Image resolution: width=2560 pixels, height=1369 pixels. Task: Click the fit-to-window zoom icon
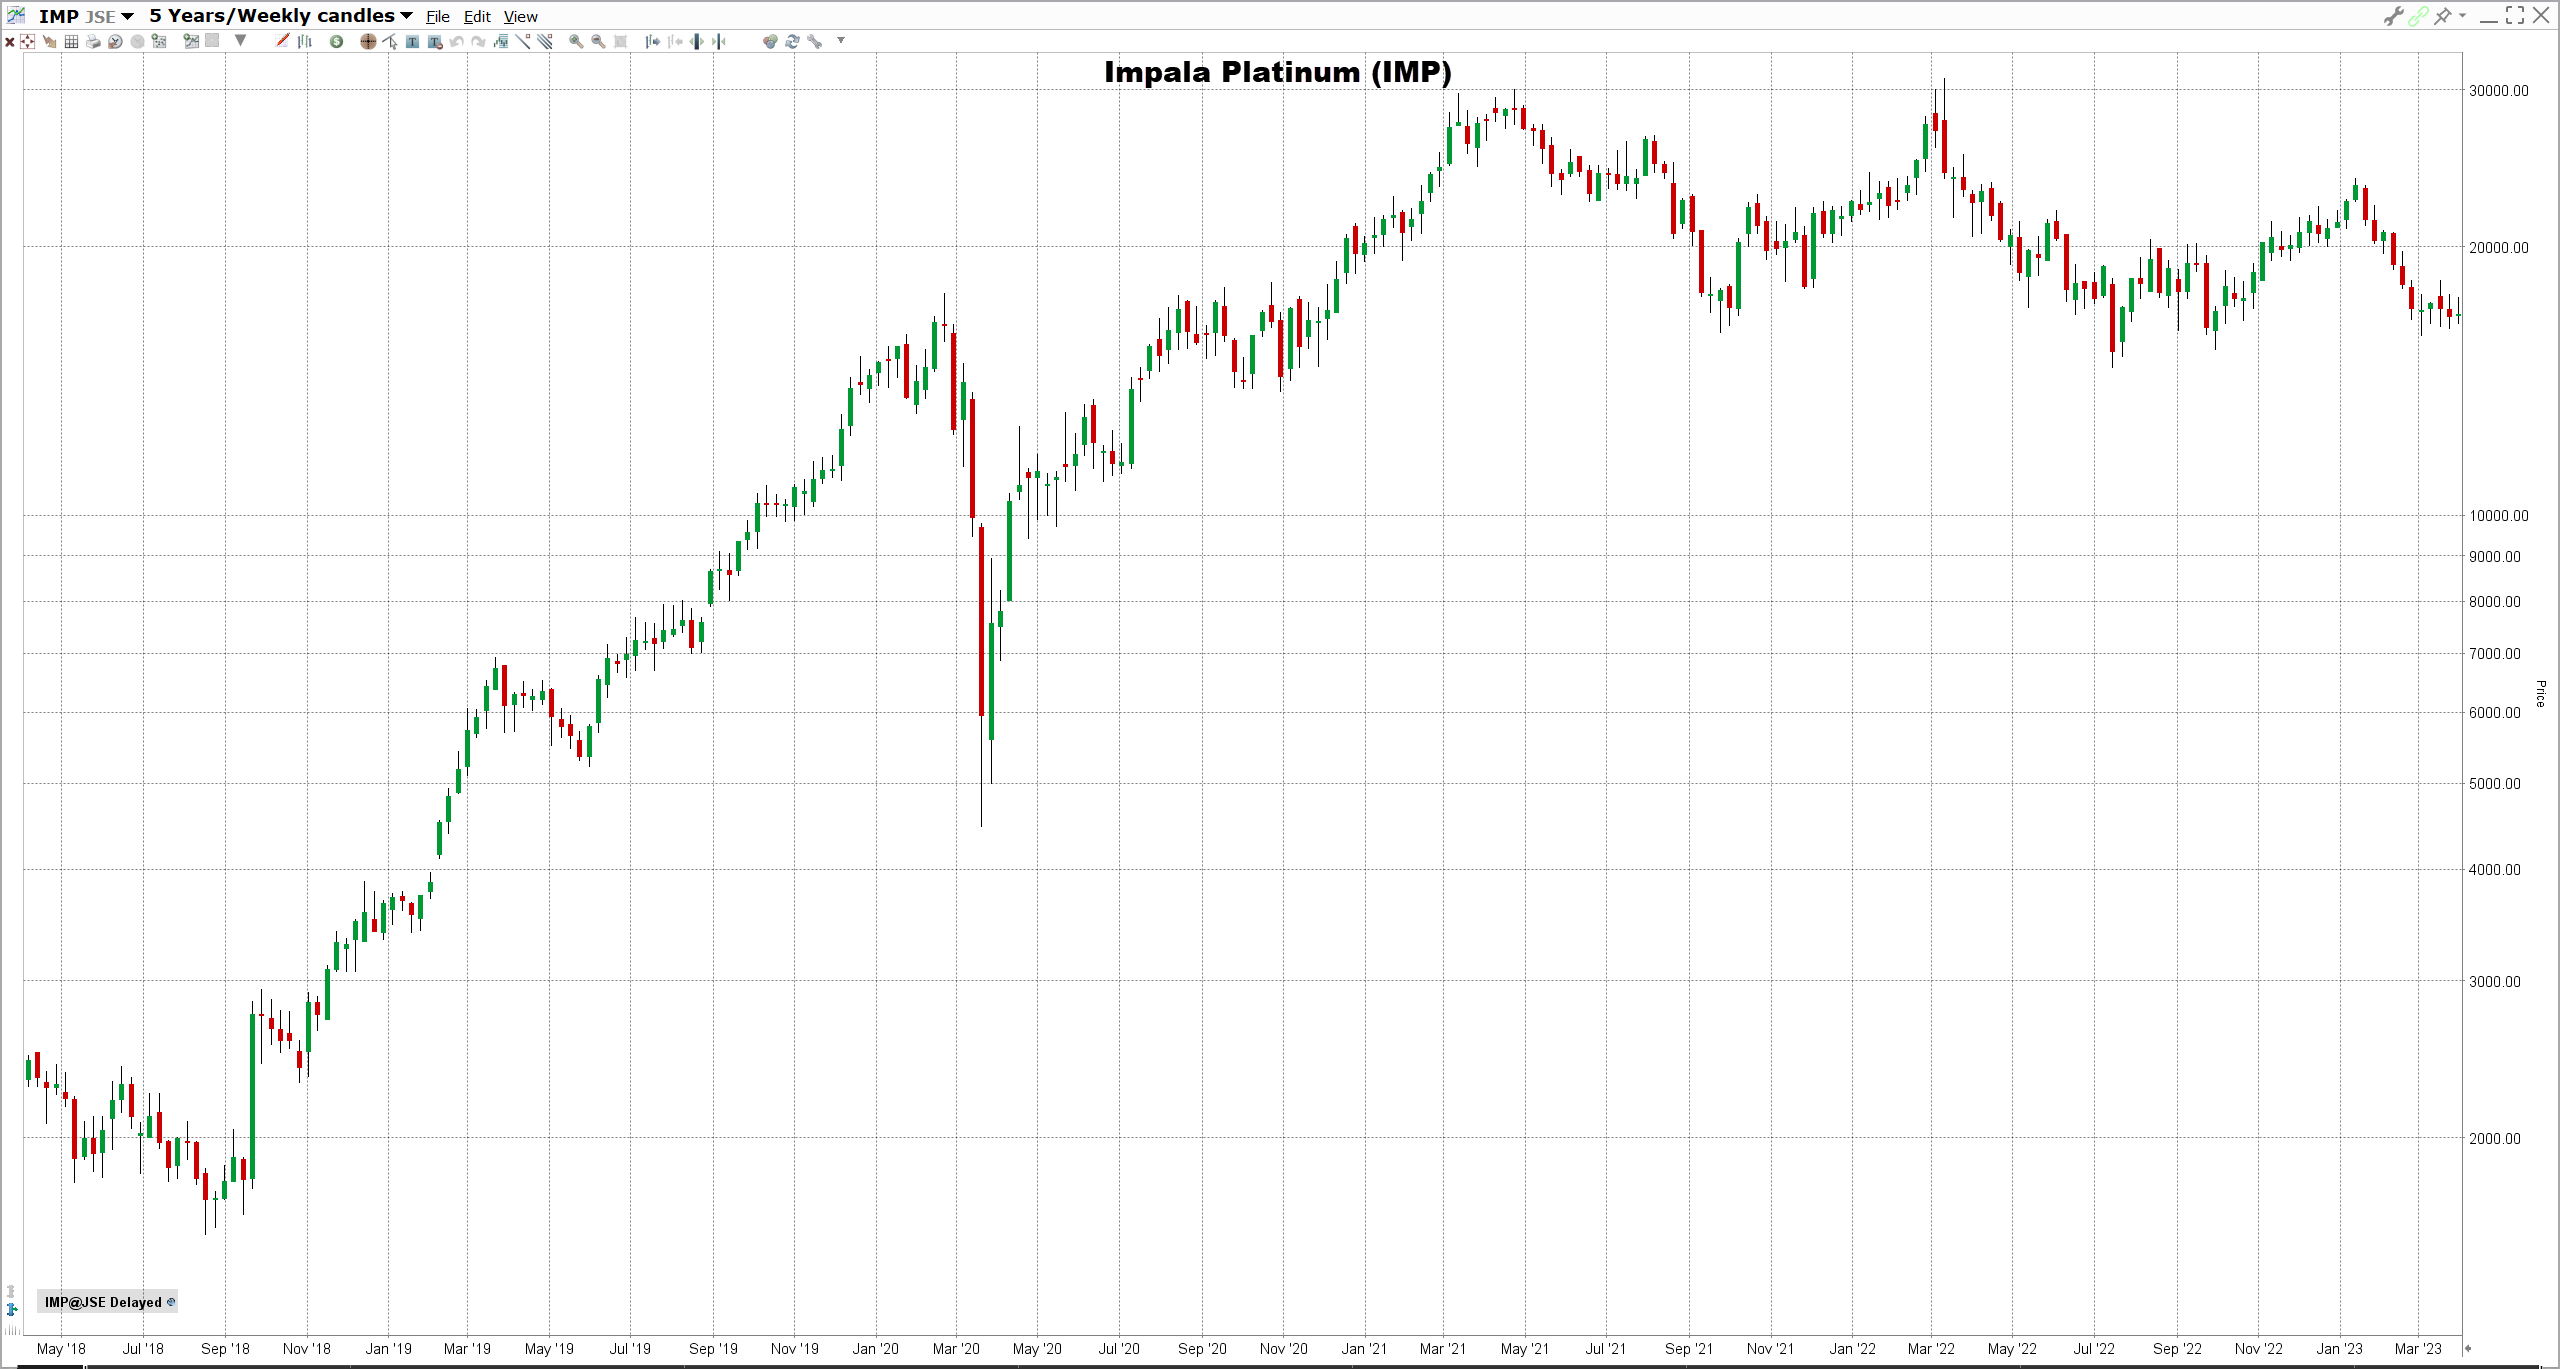pos(620,41)
